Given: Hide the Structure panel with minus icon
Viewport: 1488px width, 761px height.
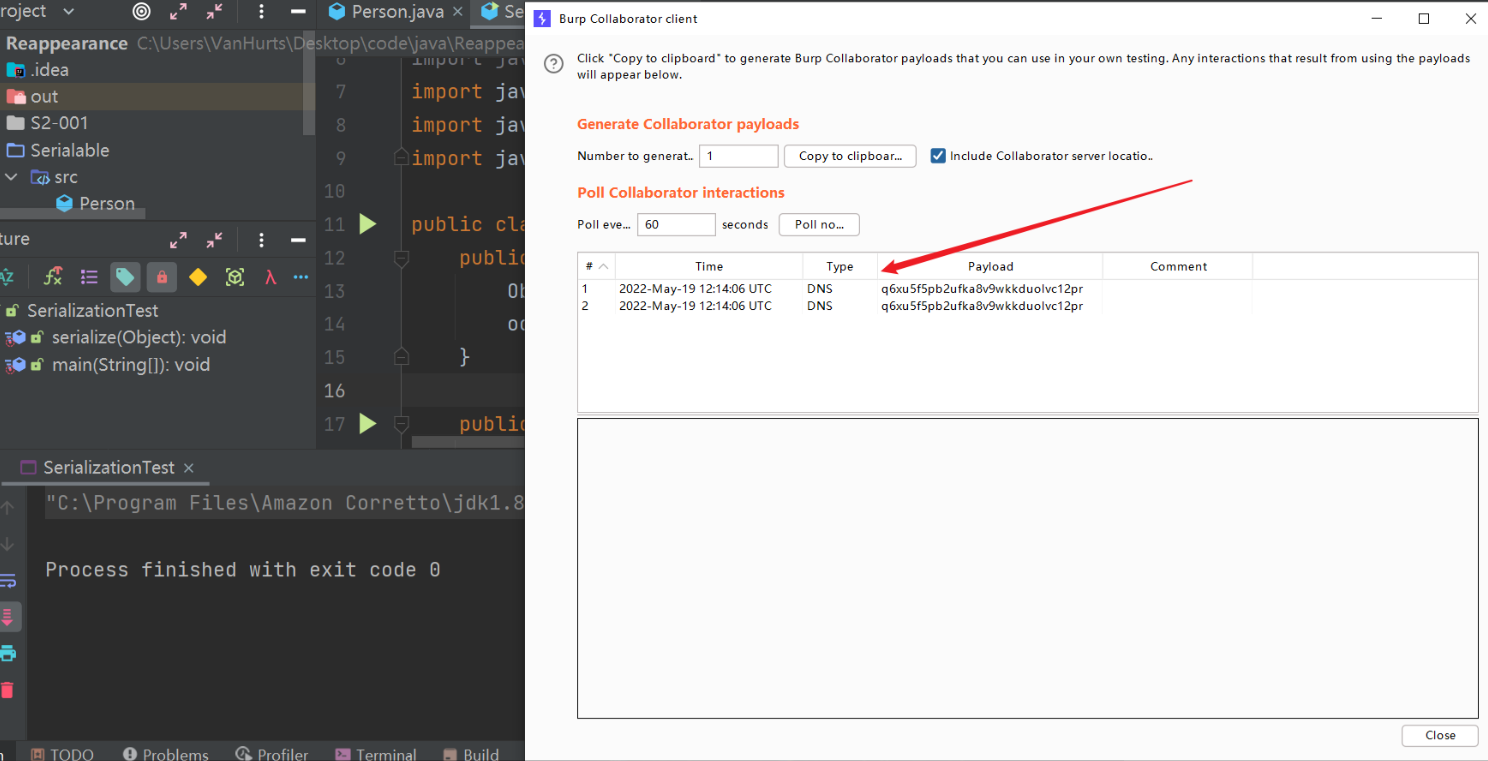Looking at the screenshot, I should point(298,240).
